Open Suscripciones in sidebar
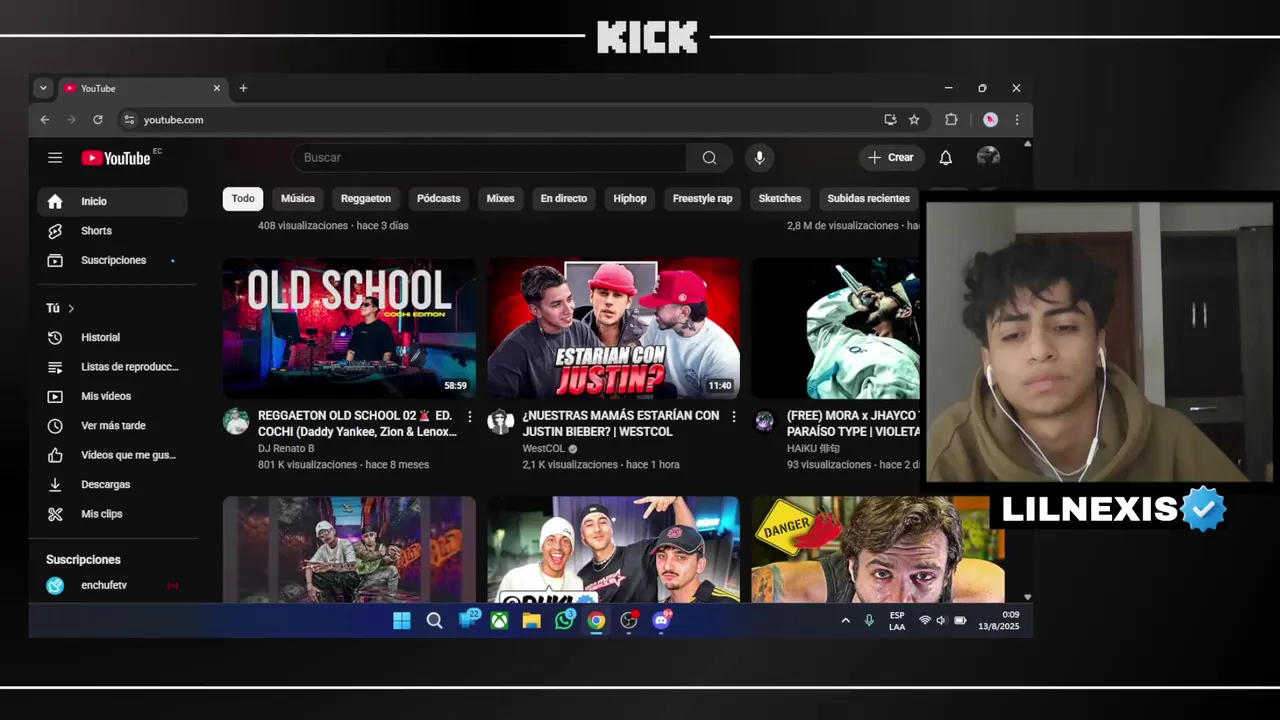The width and height of the screenshot is (1280, 720). coord(112,260)
